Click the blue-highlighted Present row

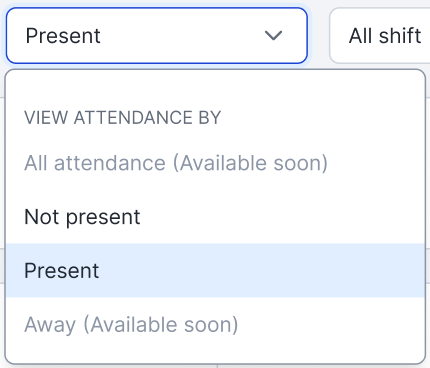(x=215, y=270)
